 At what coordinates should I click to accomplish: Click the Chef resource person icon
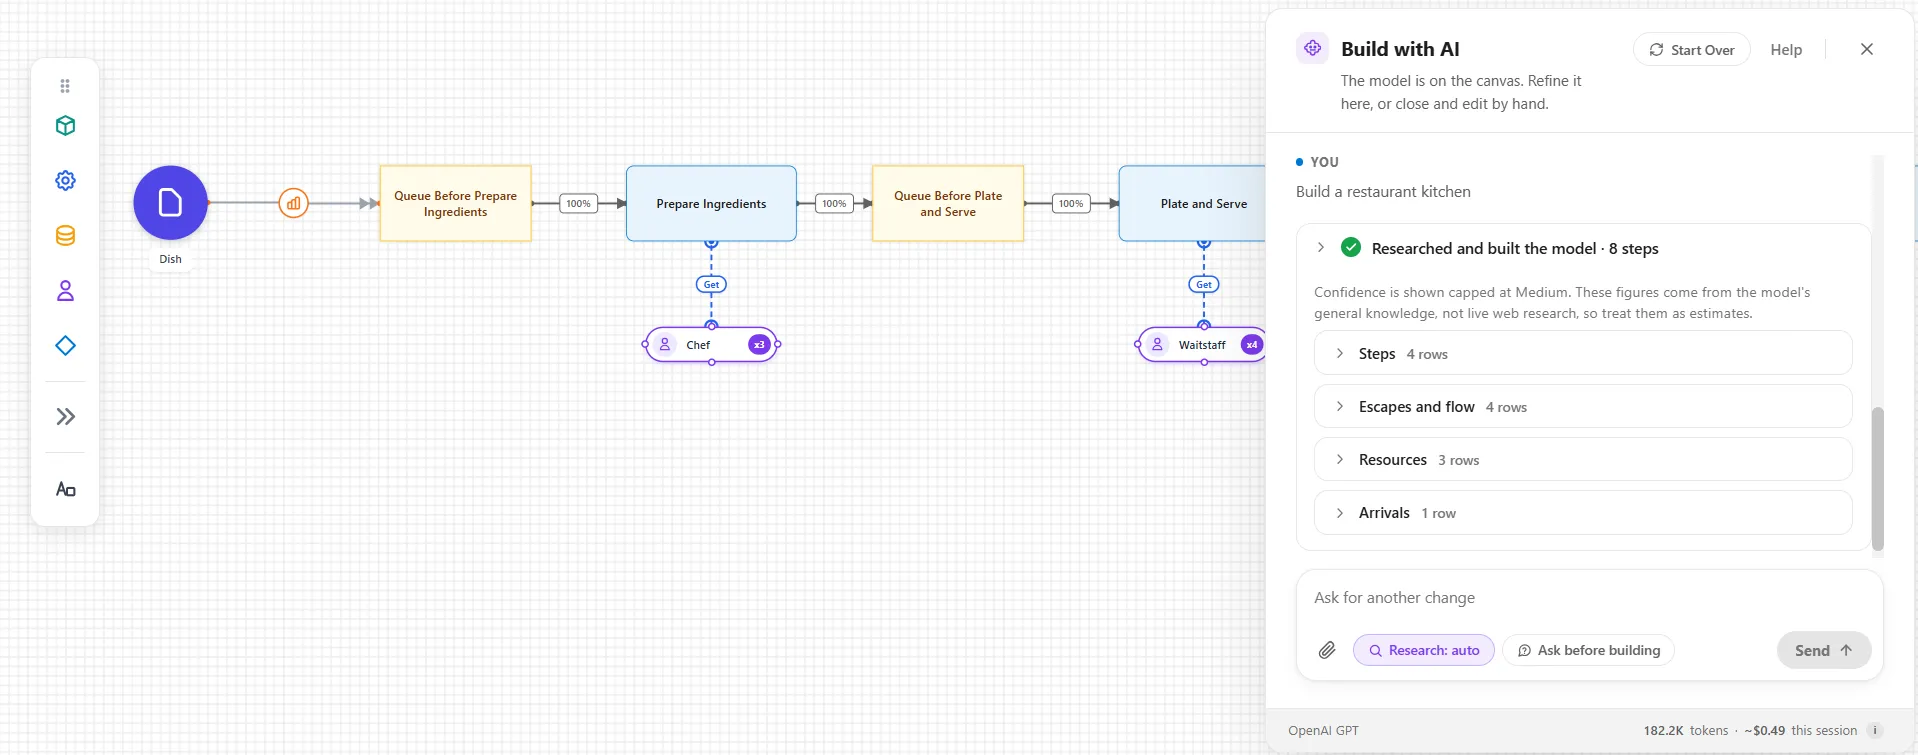point(665,344)
